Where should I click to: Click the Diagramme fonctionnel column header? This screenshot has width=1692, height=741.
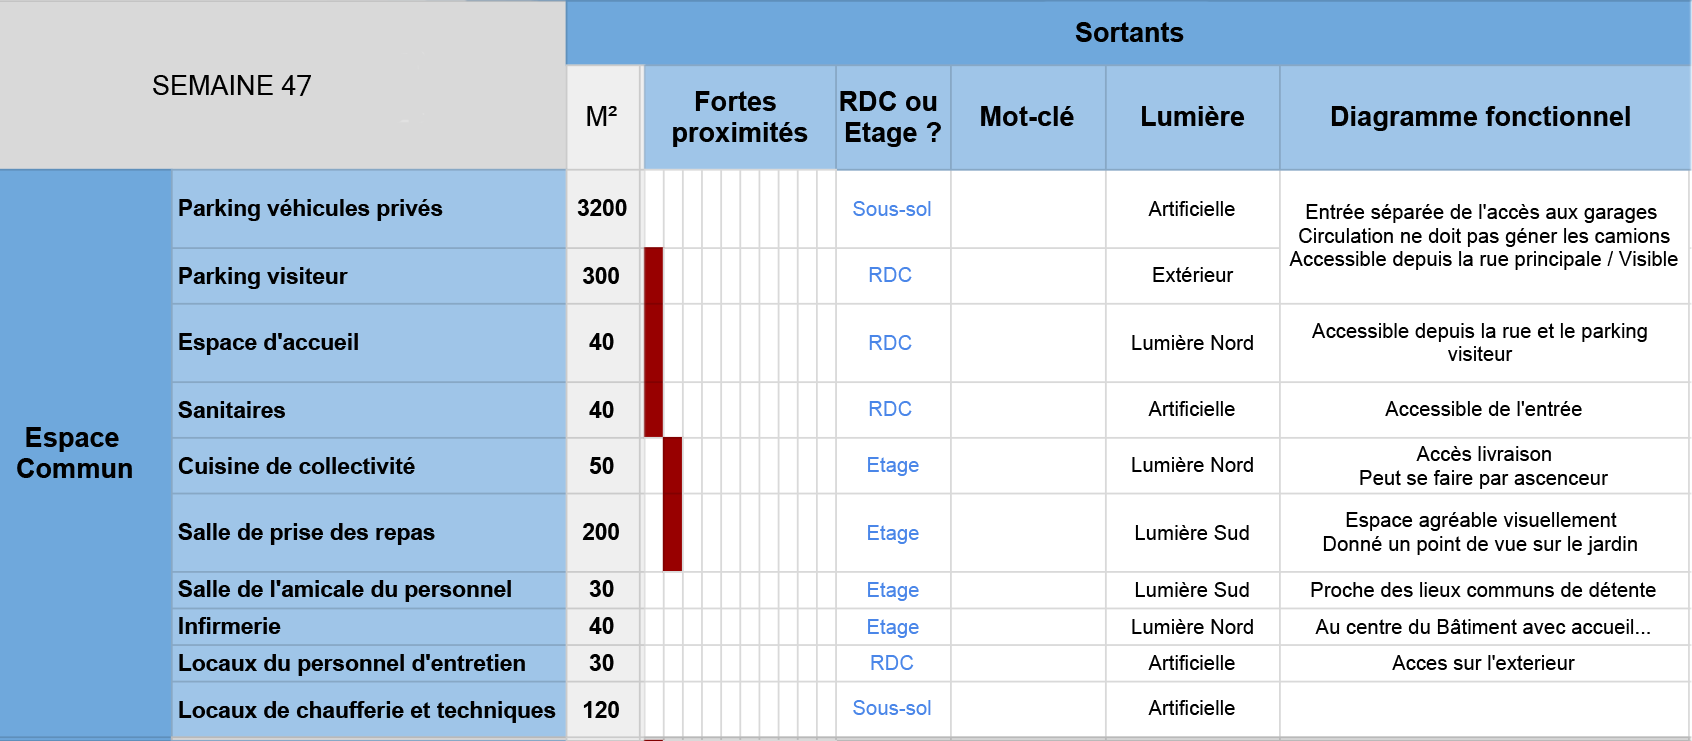[1480, 117]
